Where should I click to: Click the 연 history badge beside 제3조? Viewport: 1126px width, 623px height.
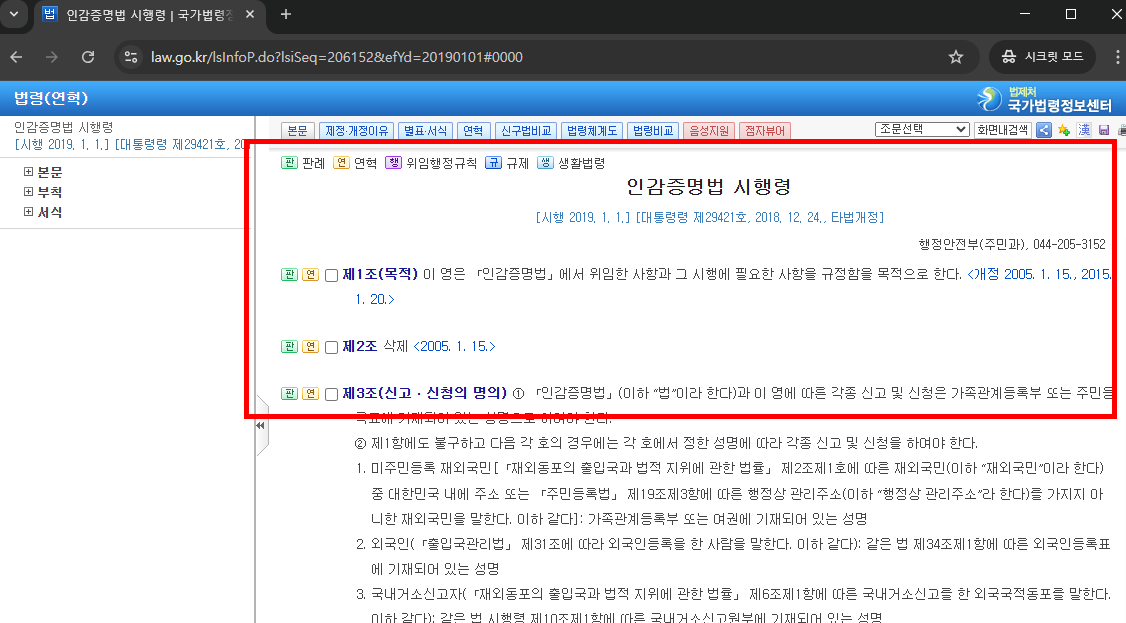308,394
